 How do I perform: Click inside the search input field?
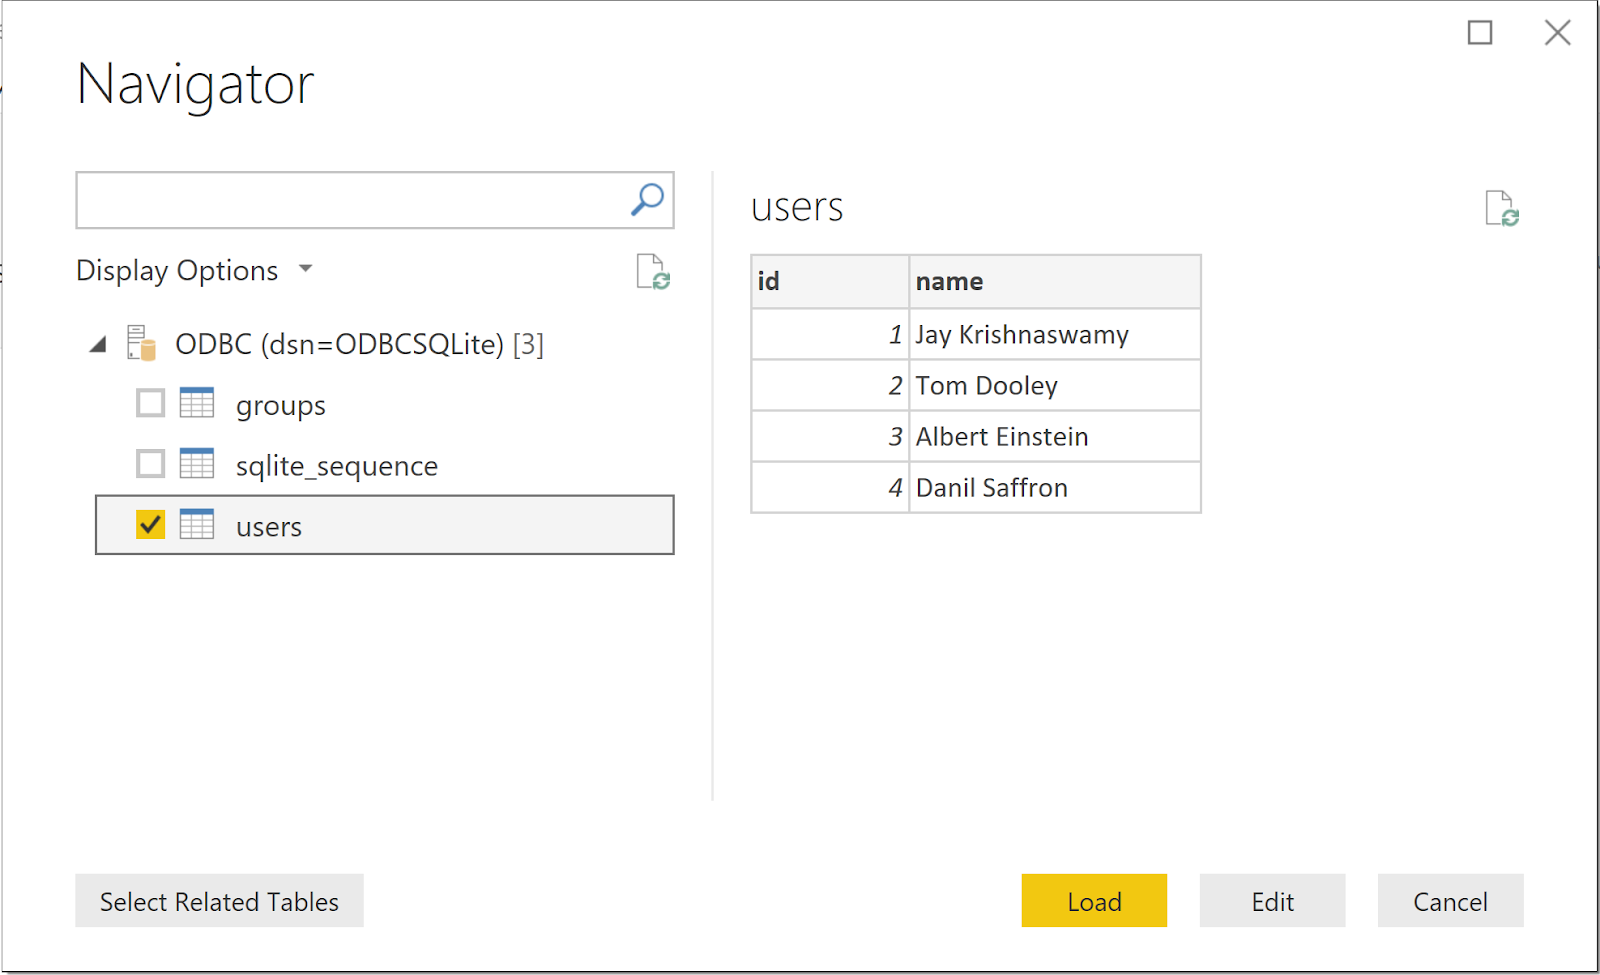coord(350,200)
